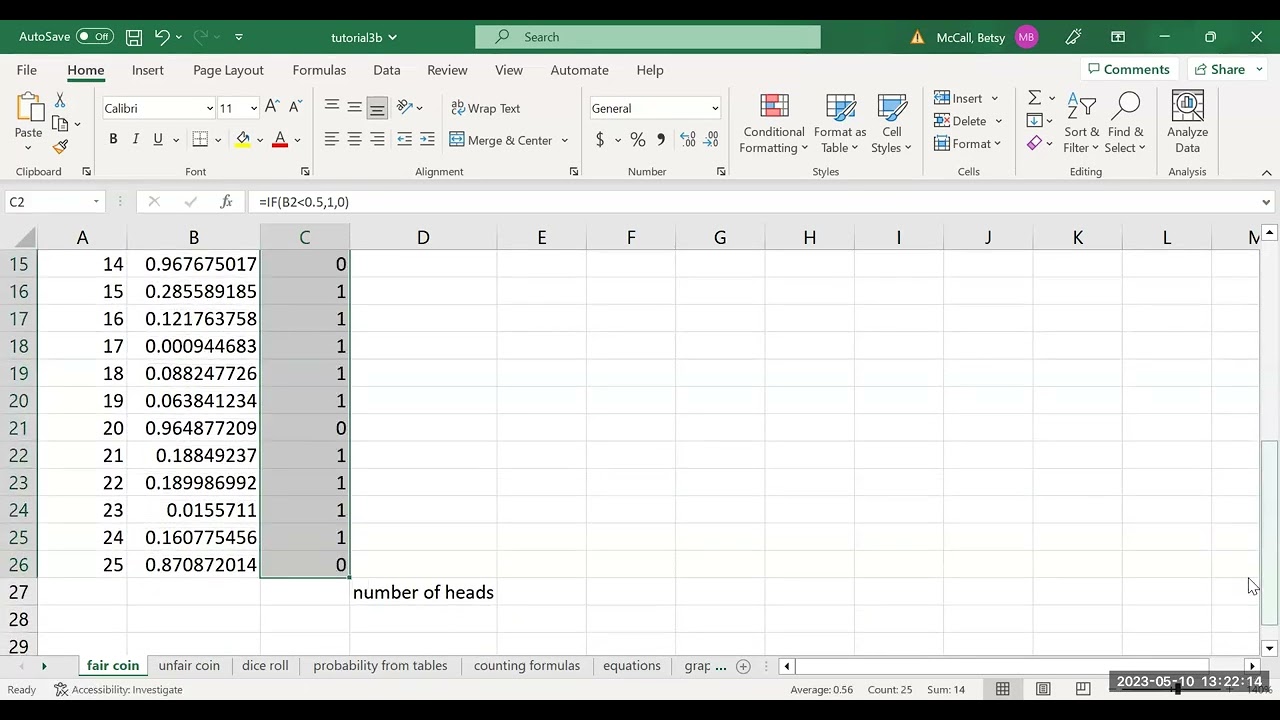Switch to Page Layout view icon
The height and width of the screenshot is (720, 1280).
point(1043,689)
